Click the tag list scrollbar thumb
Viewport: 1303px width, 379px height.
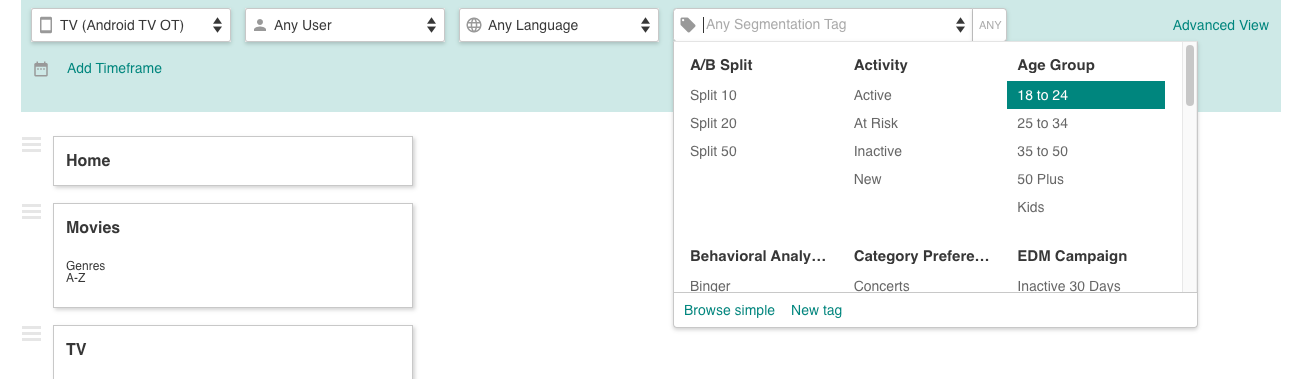1190,75
